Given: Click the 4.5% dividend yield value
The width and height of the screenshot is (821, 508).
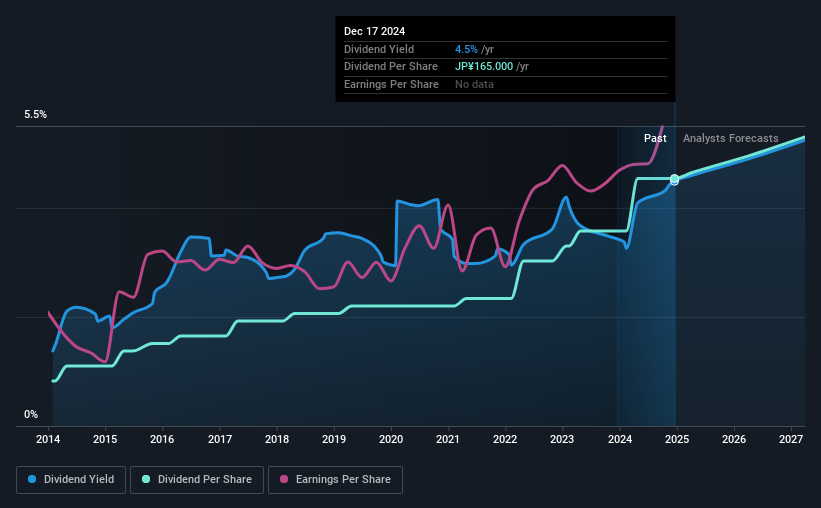Looking at the screenshot, I should pyautogui.click(x=466, y=49).
